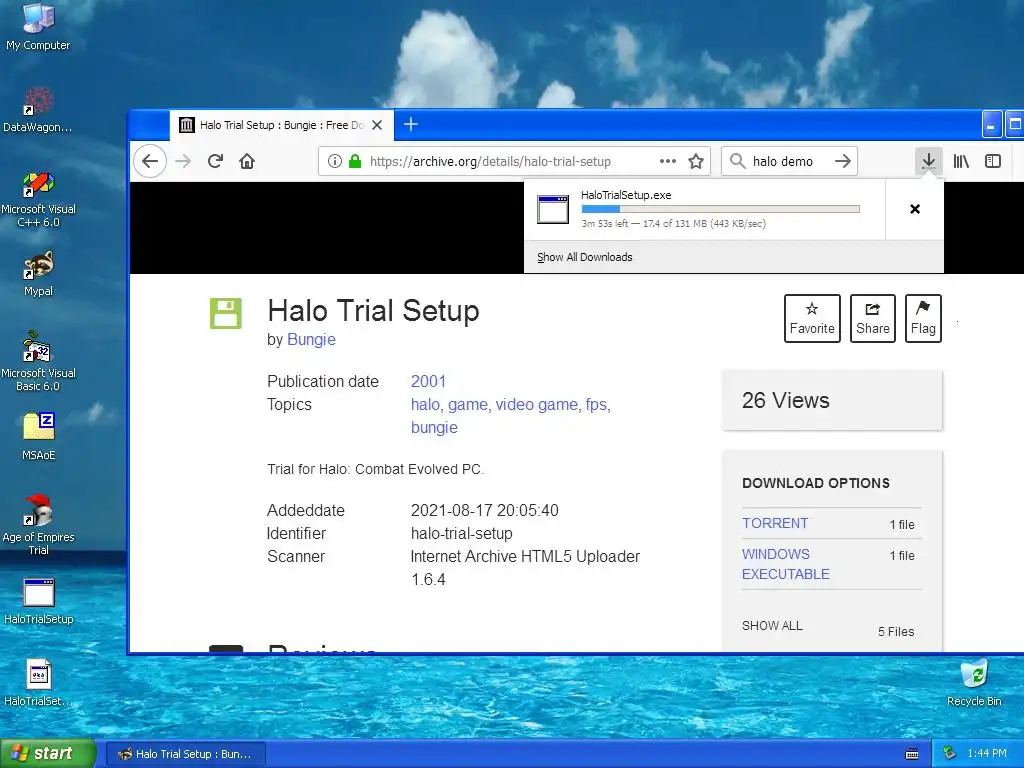Open the bungie topic link
The image size is (1024, 768).
coord(434,428)
